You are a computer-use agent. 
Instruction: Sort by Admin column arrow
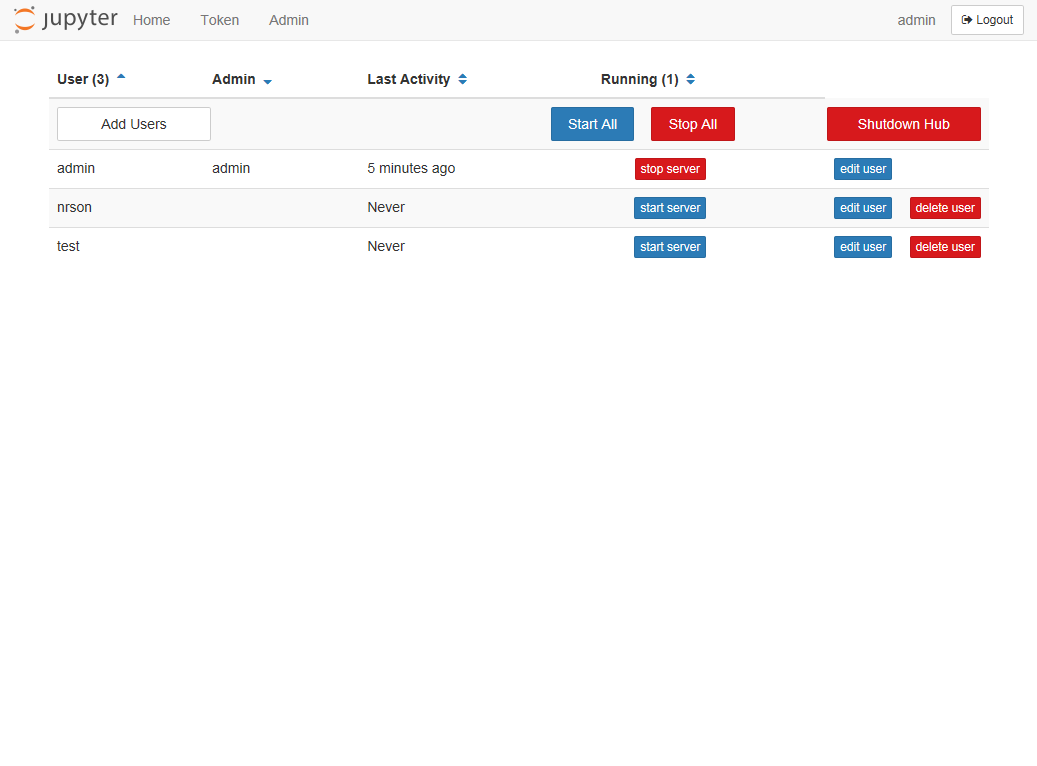(267, 81)
